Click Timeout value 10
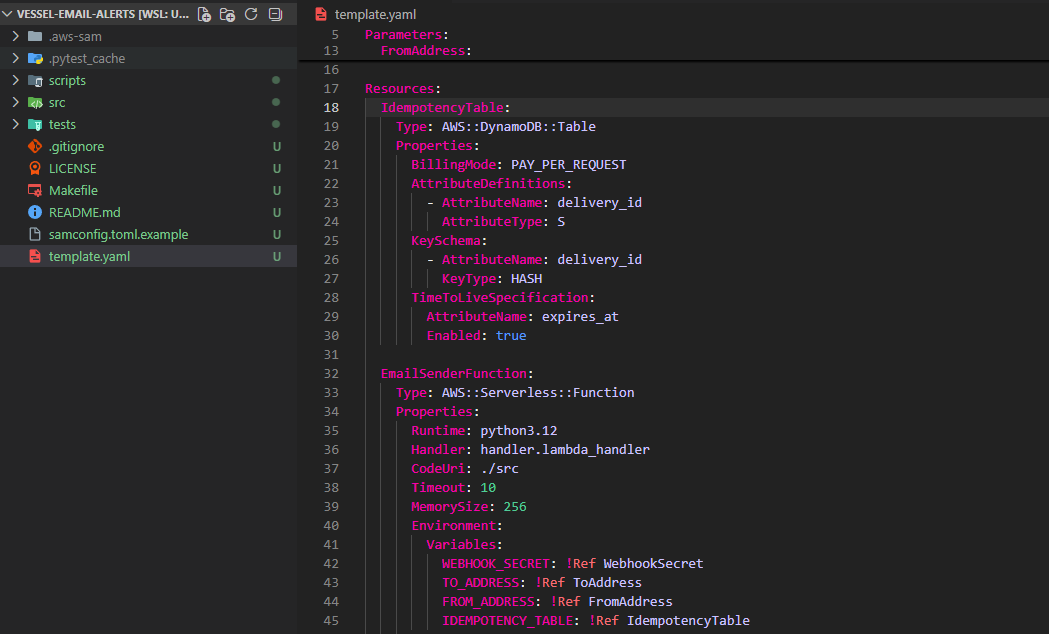 point(488,488)
